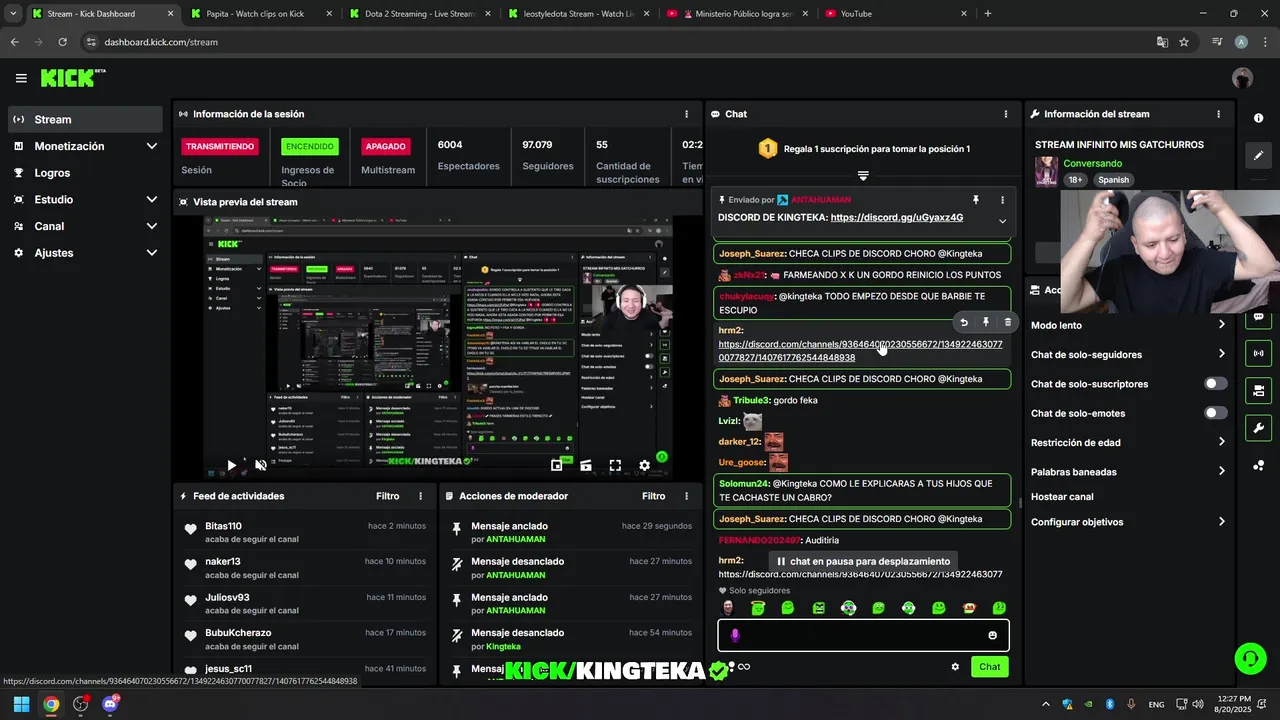
Task: Unpin the DISCORD DE KINGTEKA pinned message
Action: (976, 200)
